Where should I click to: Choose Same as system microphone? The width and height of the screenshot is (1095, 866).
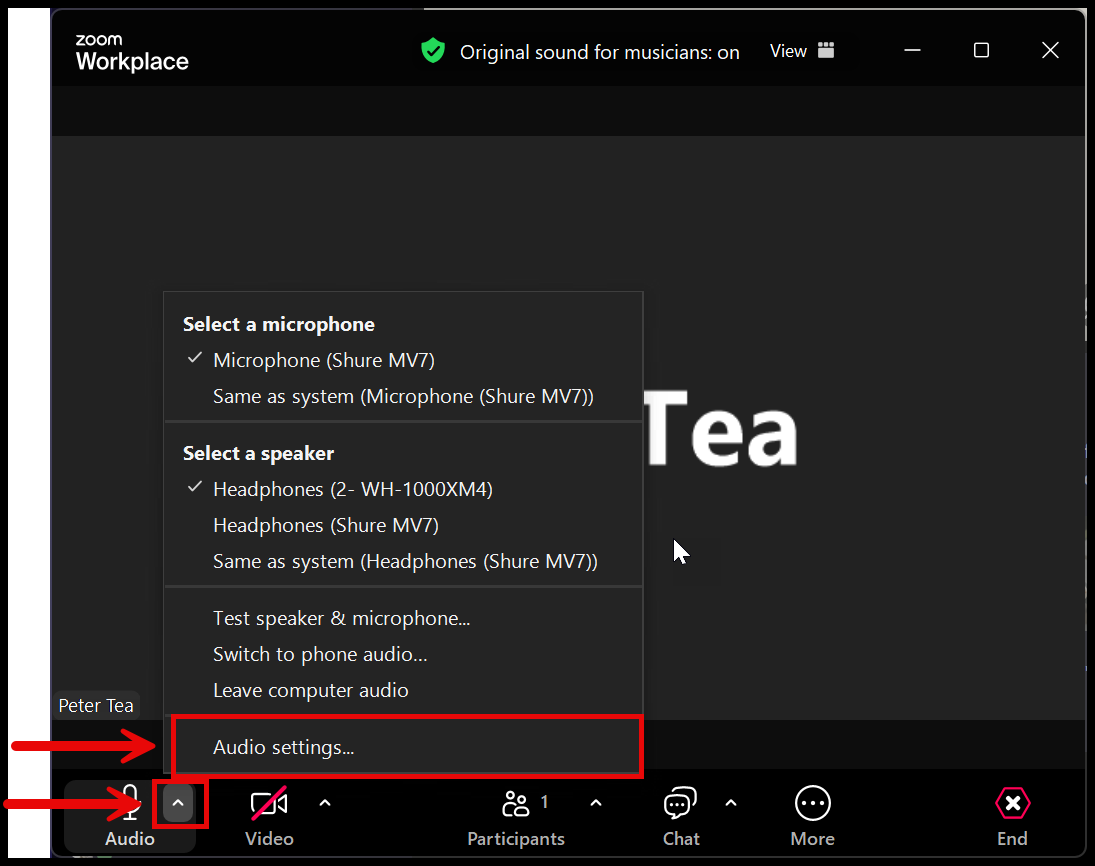403,397
